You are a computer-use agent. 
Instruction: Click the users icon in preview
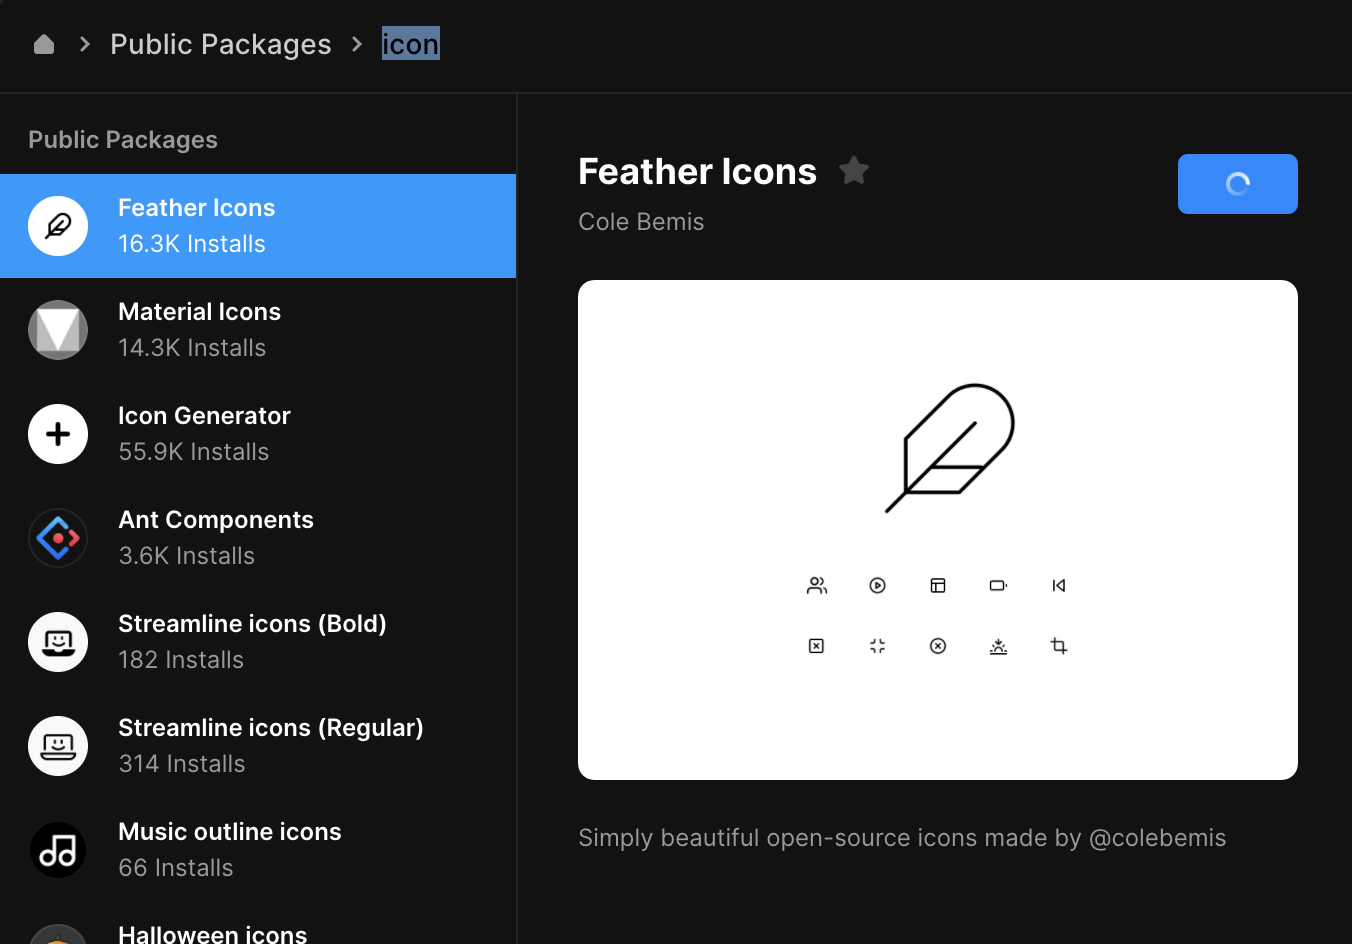(x=817, y=586)
